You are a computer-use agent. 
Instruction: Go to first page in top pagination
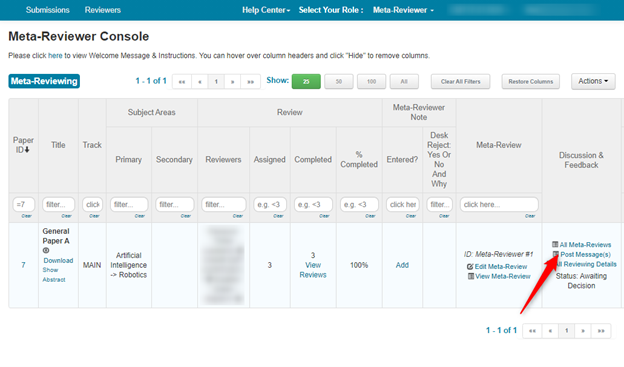tap(182, 82)
